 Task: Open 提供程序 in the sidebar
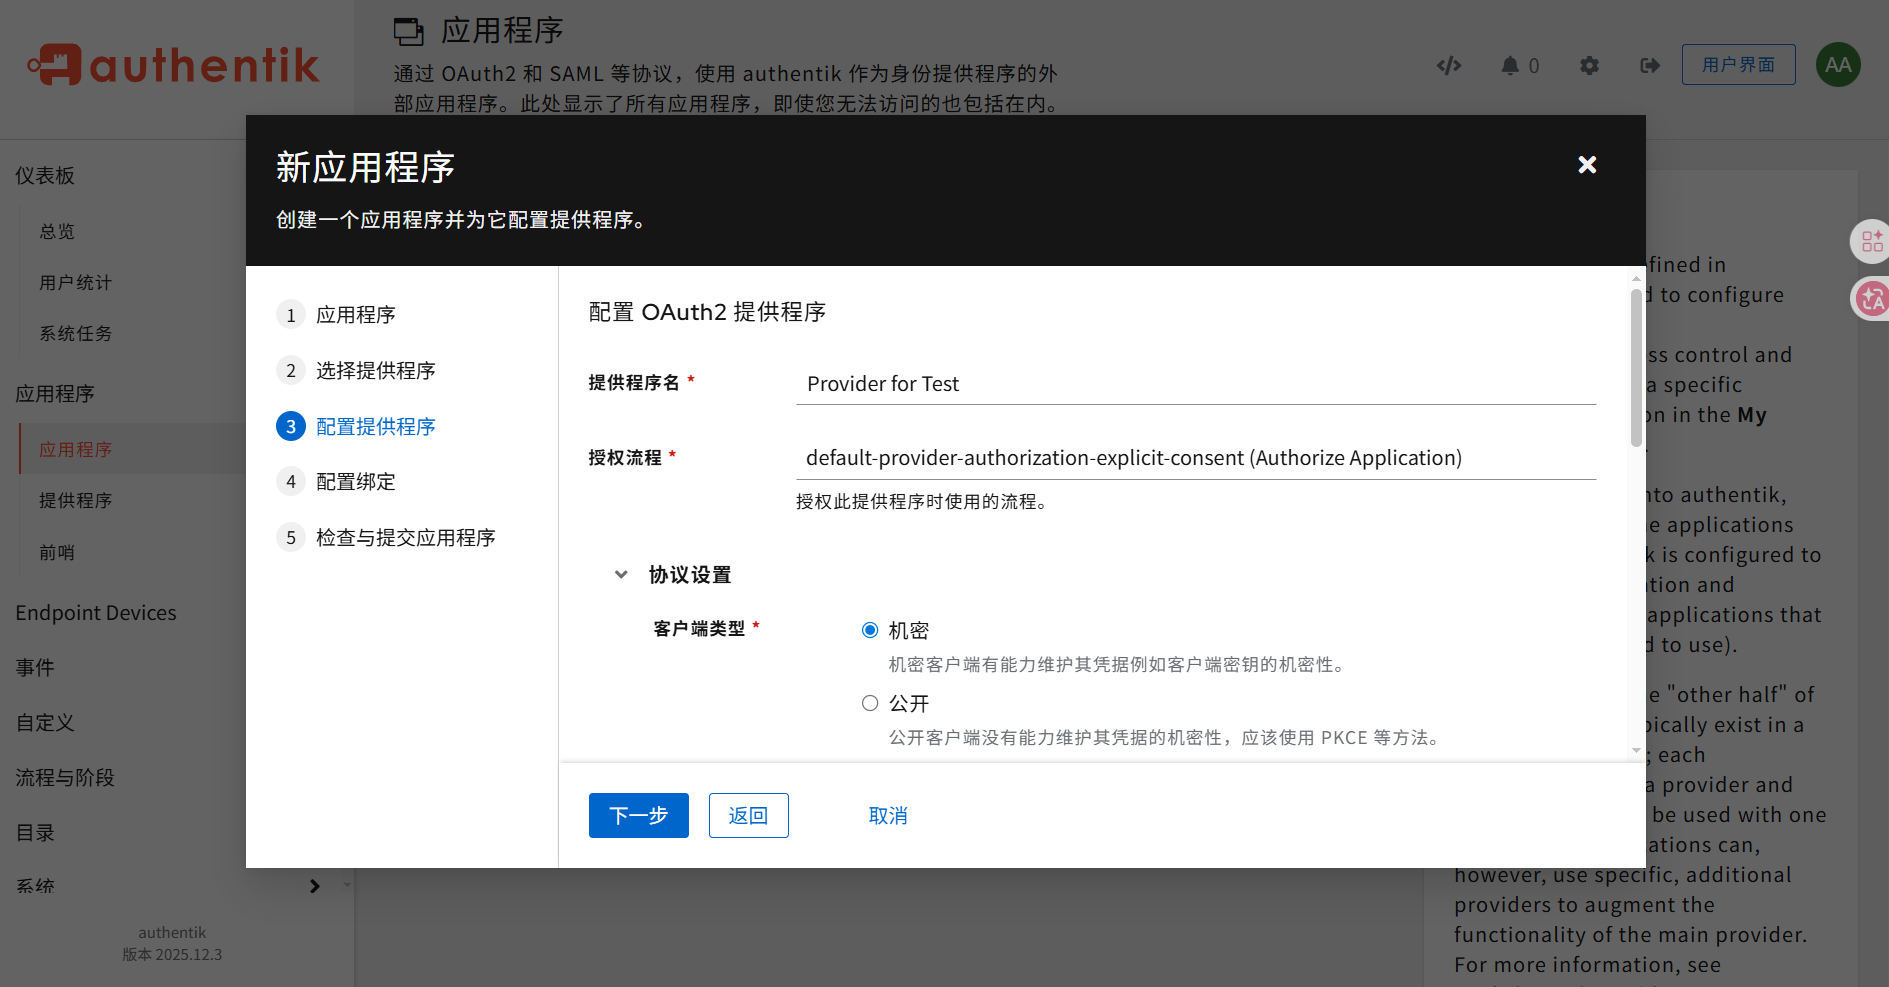[75, 500]
